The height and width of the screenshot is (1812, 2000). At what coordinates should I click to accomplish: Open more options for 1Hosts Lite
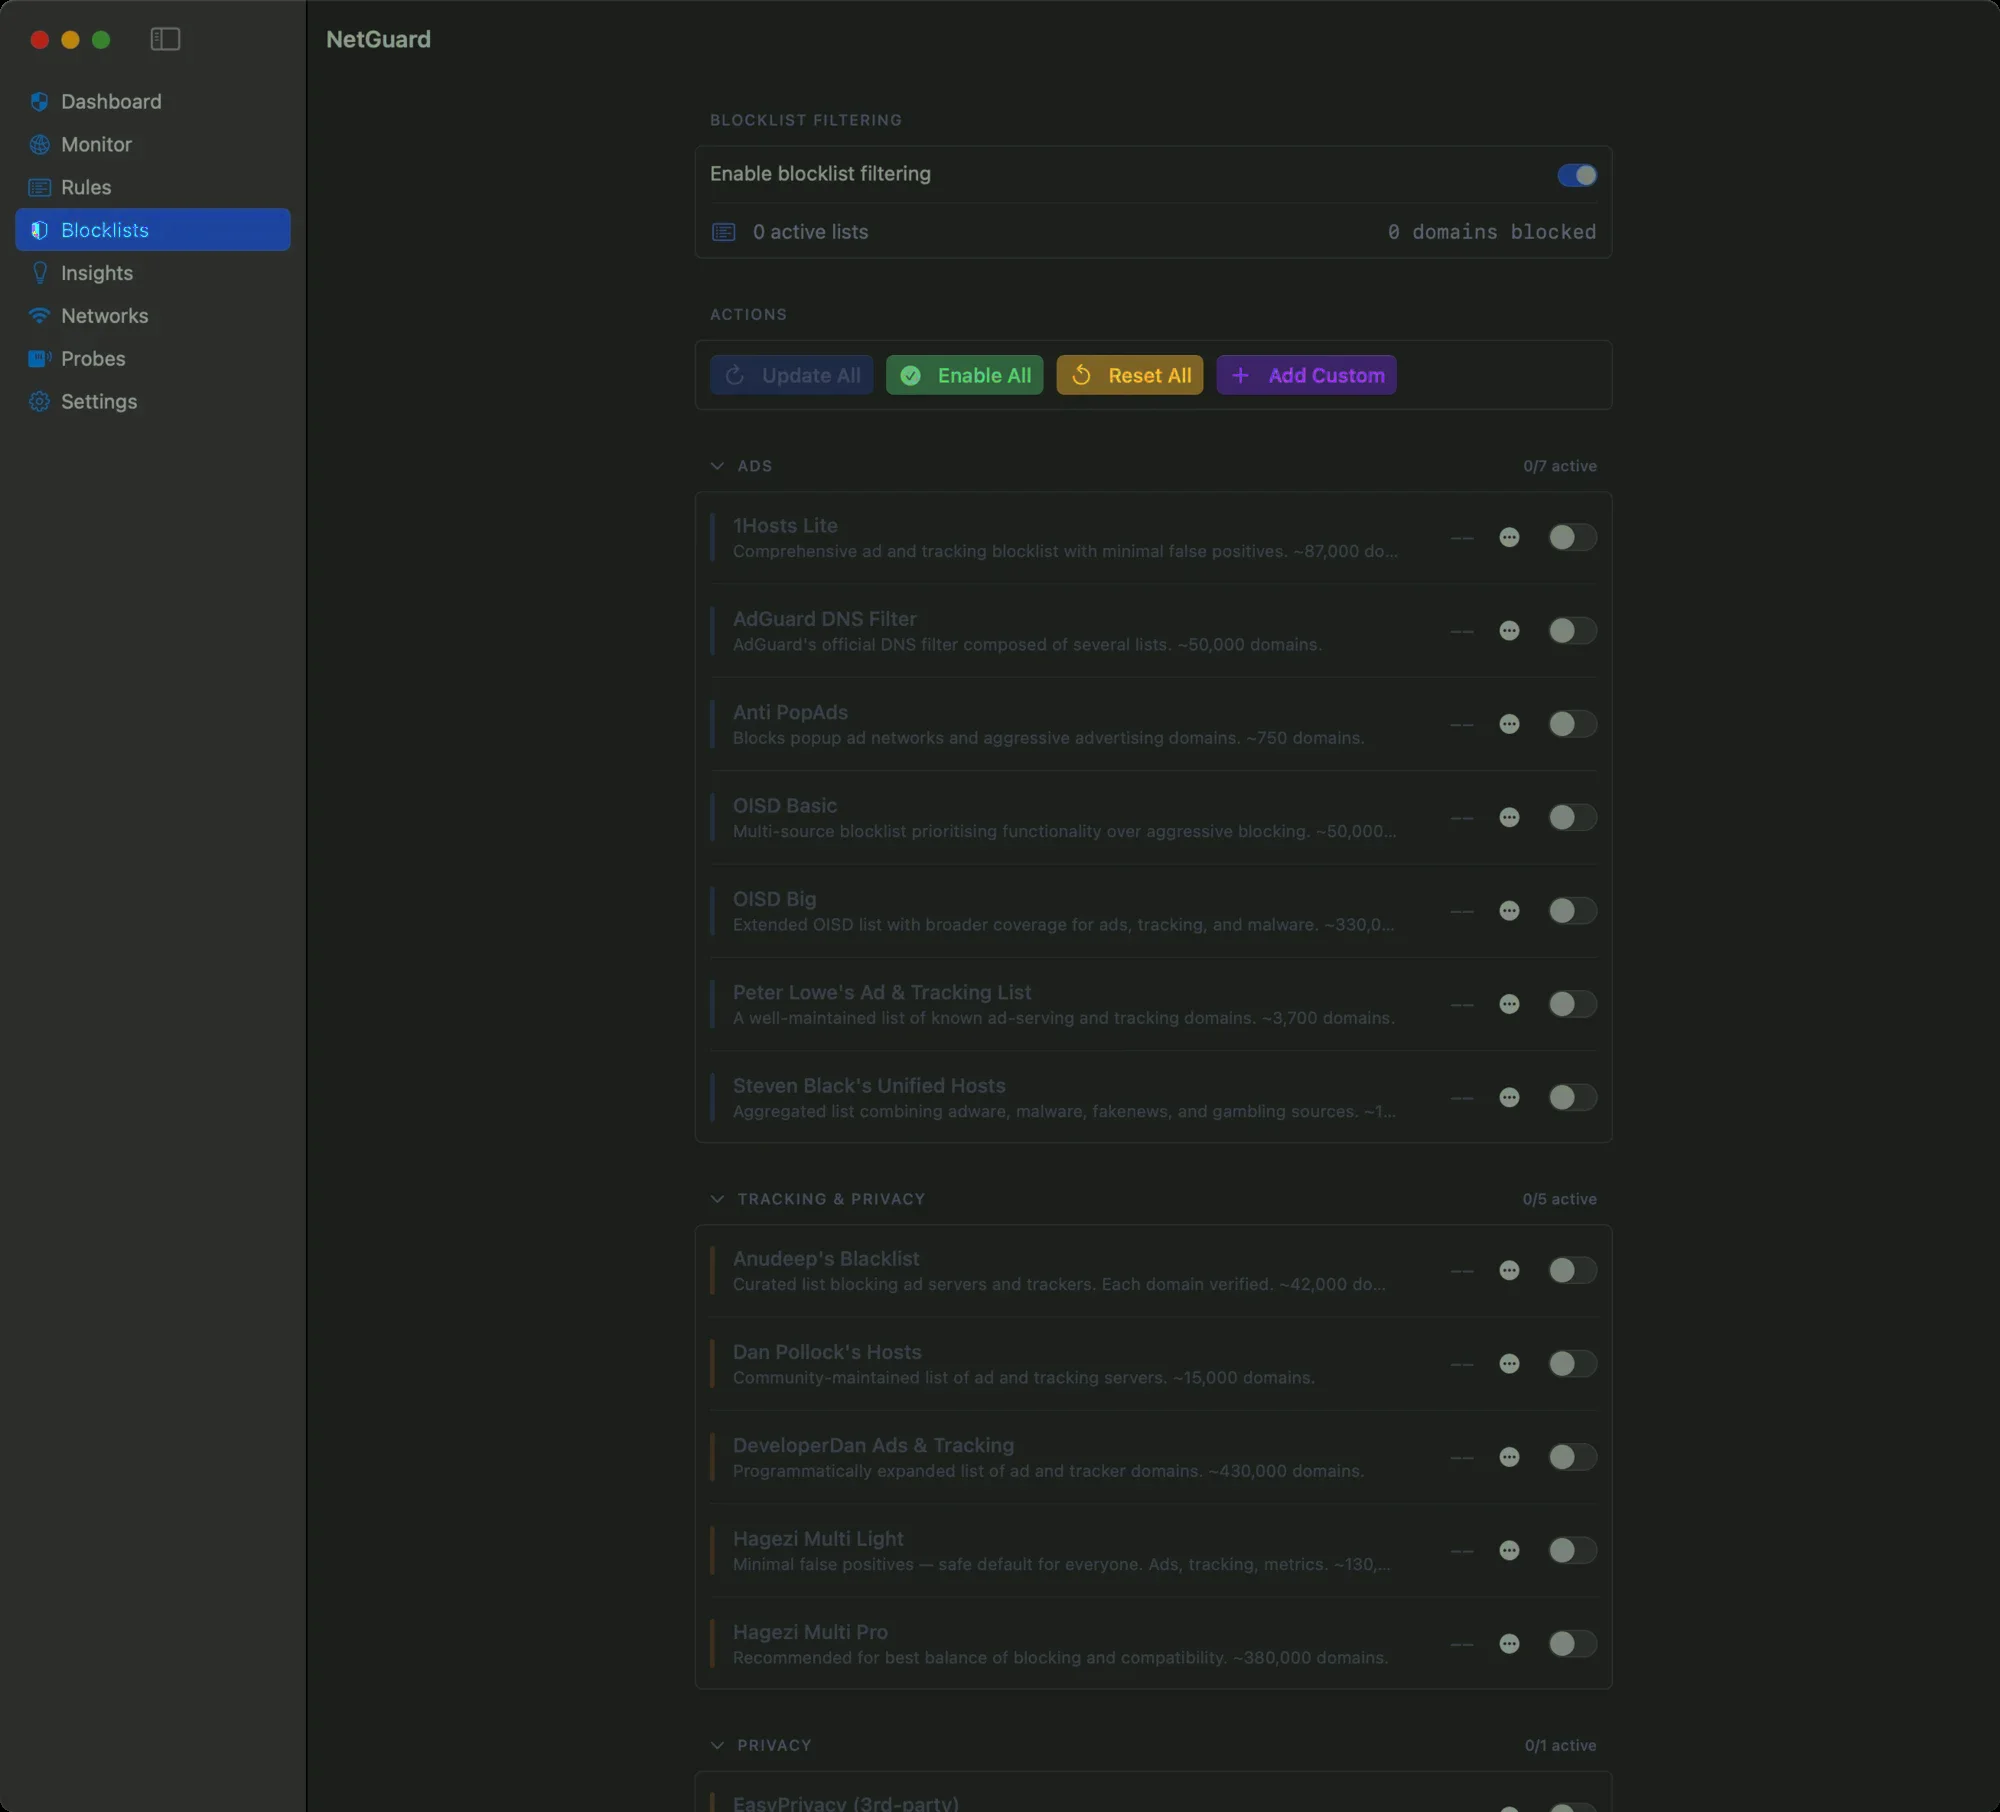tap(1509, 537)
